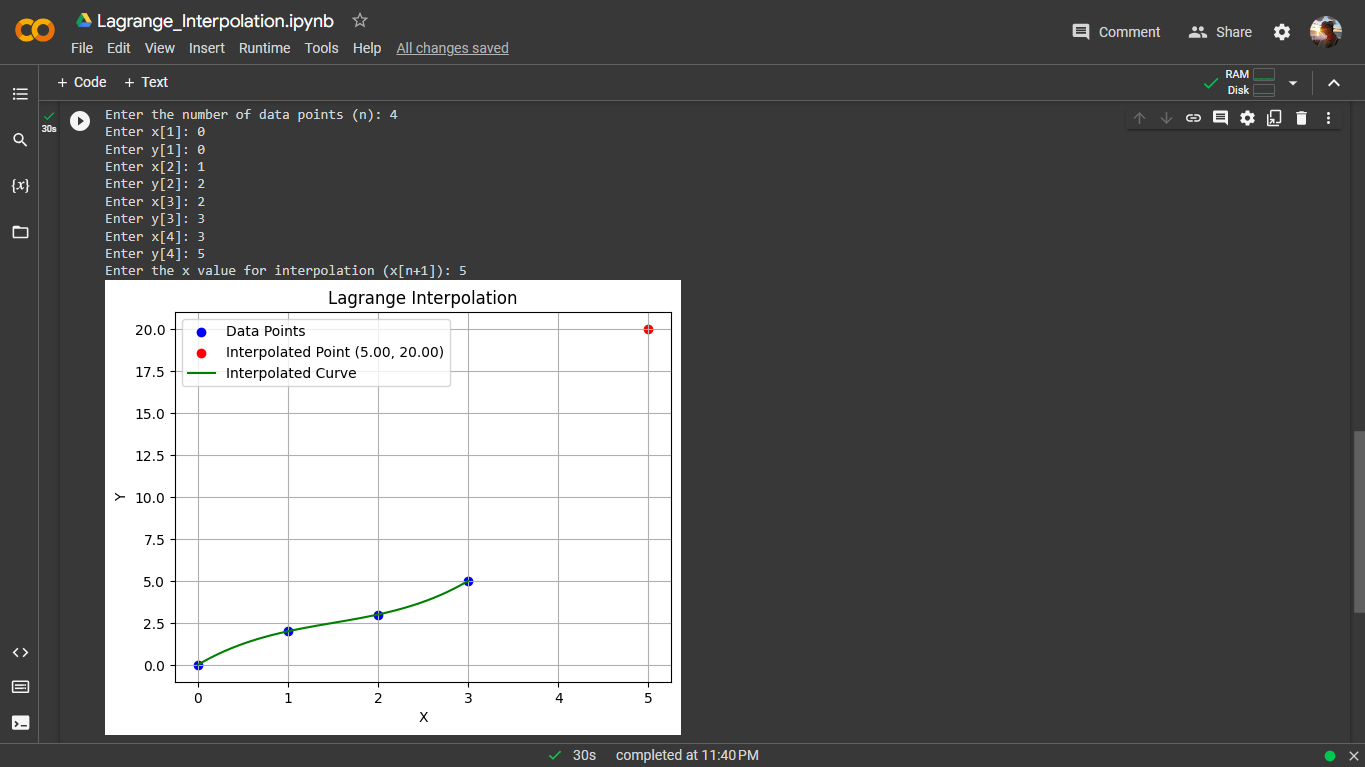Open the Tools menu
1365x767 pixels.
click(322, 48)
